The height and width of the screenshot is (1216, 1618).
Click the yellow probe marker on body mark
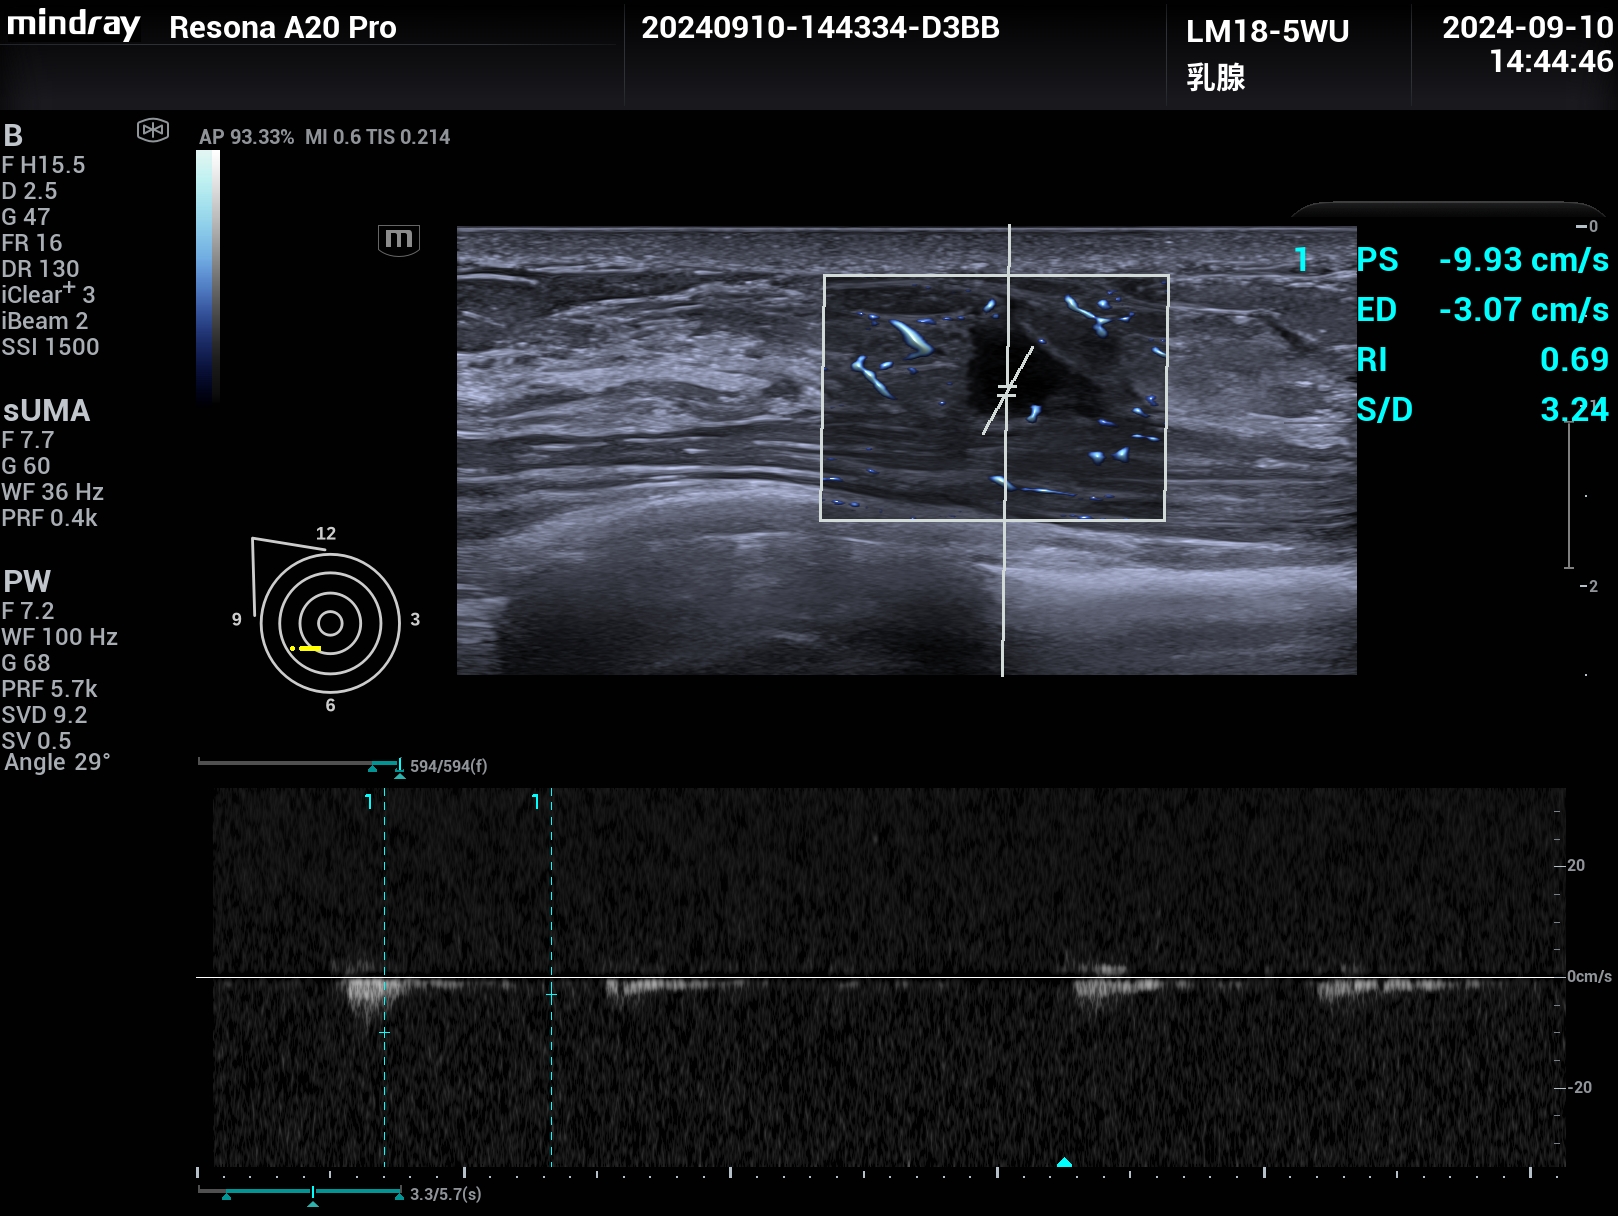coord(308,648)
